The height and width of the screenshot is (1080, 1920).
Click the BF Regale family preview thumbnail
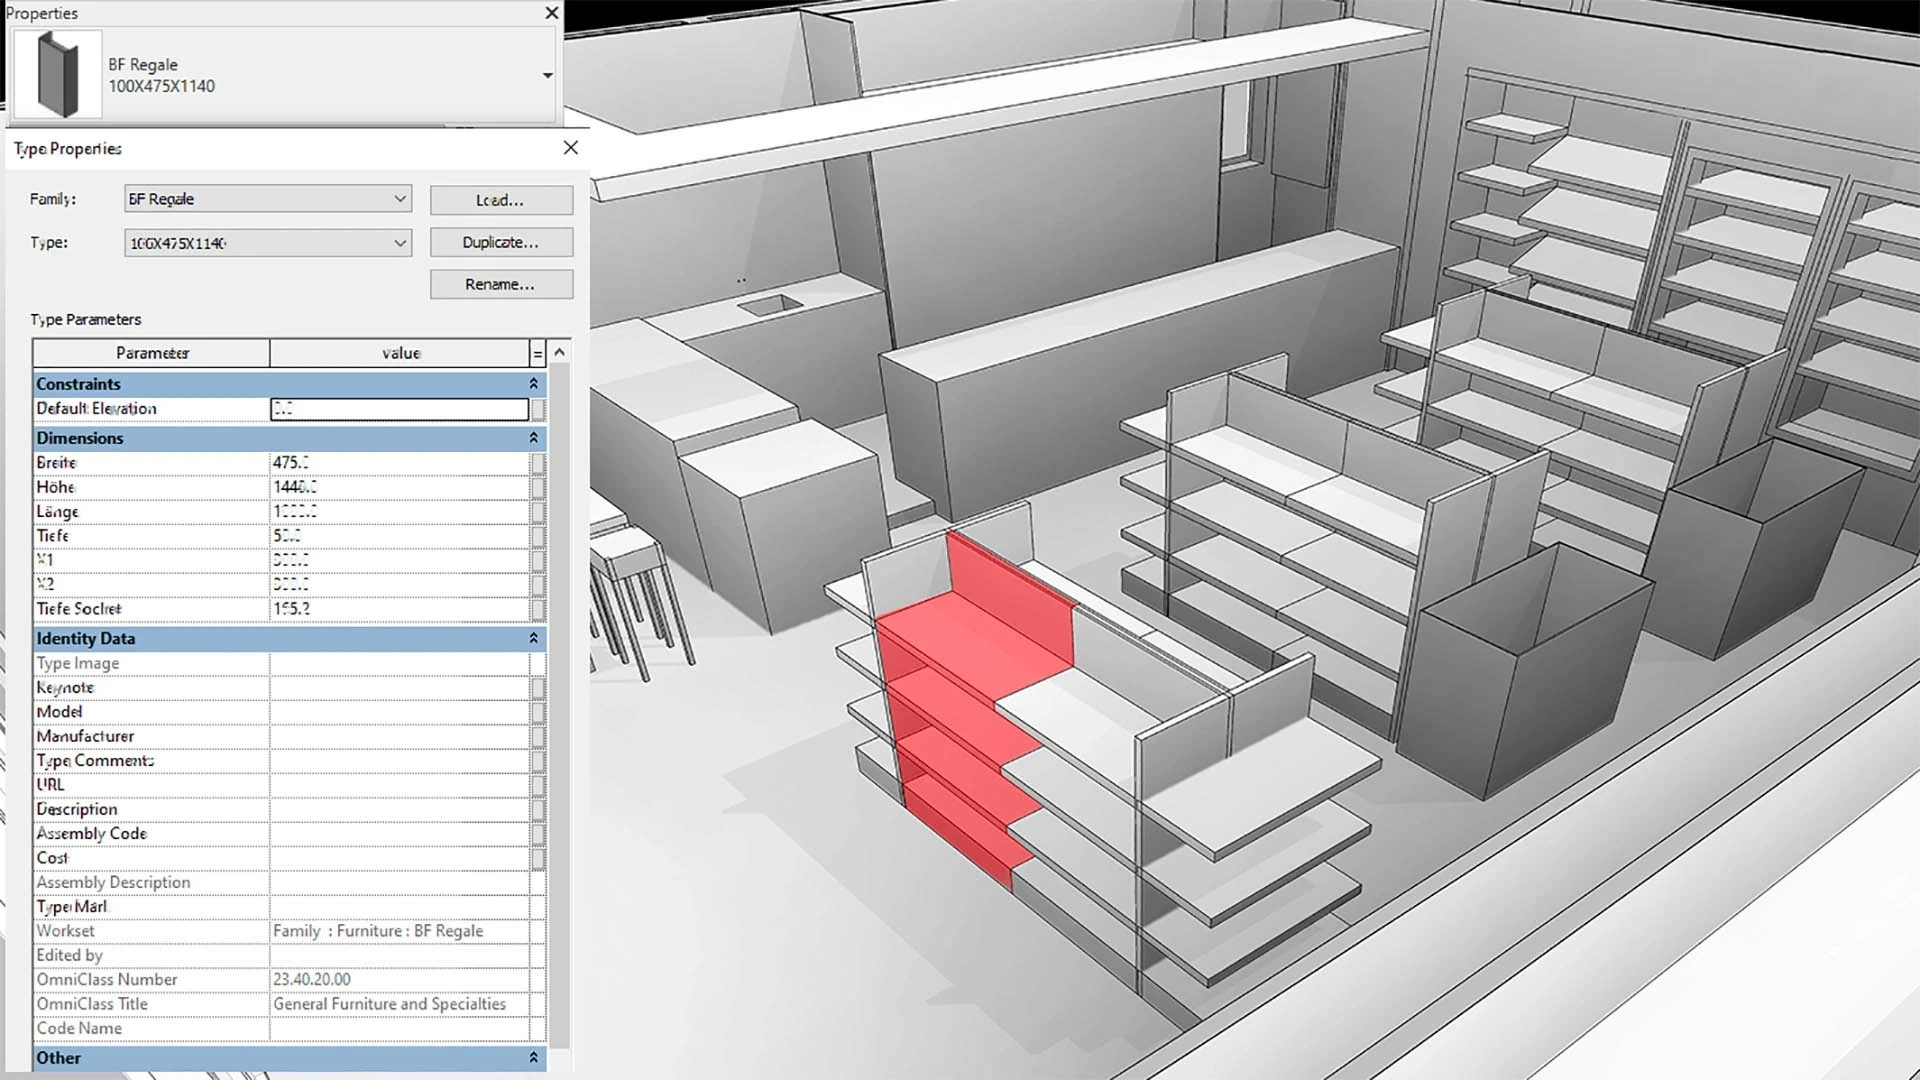(x=56, y=74)
